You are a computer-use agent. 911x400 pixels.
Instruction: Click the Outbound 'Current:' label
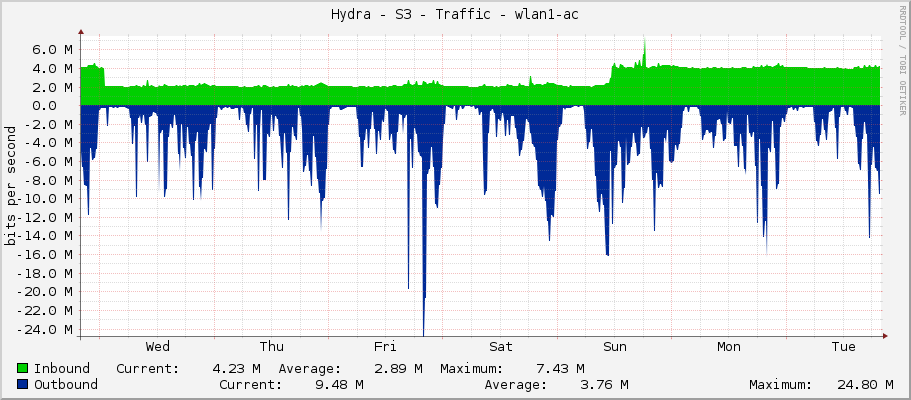pos(251,384)
